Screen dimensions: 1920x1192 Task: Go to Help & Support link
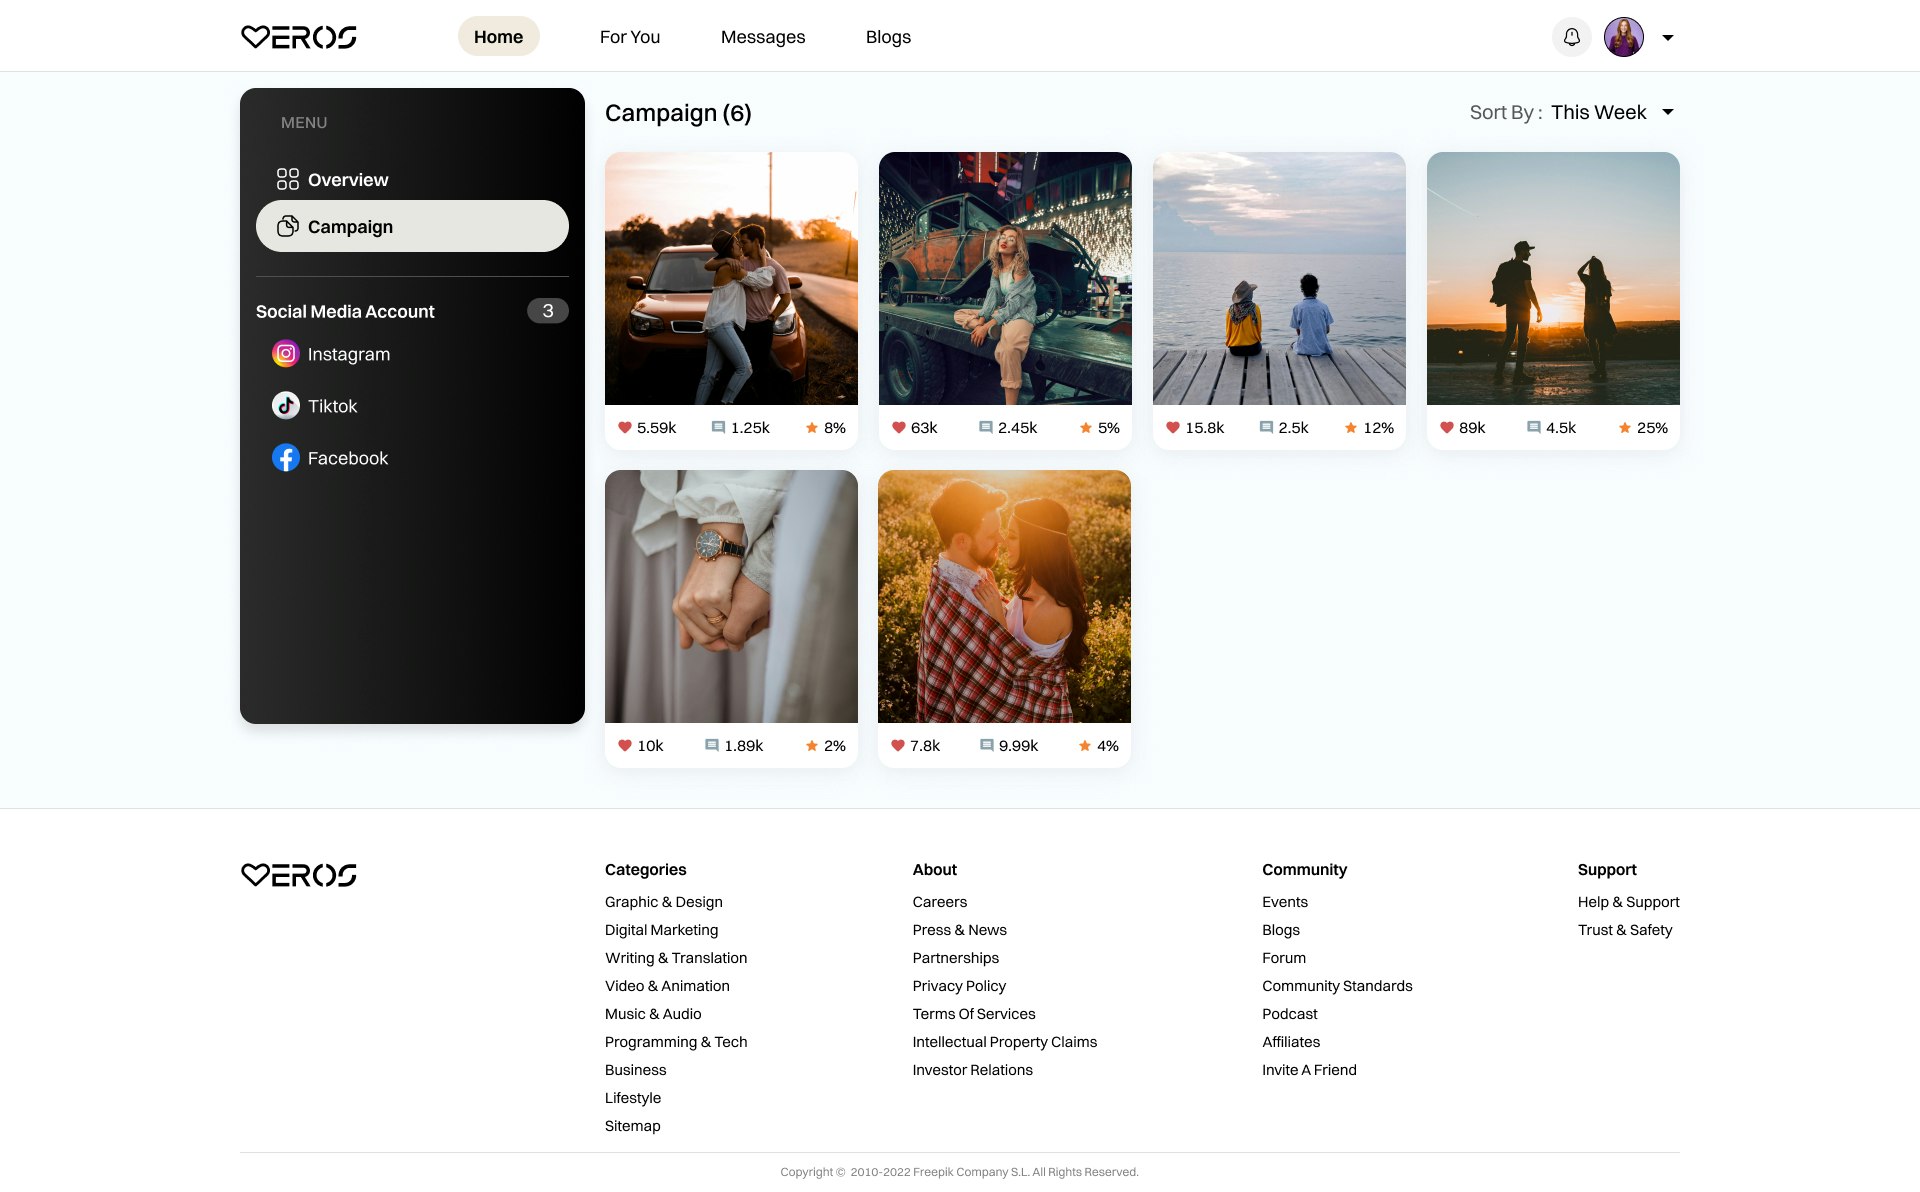tap(1628, 902)
